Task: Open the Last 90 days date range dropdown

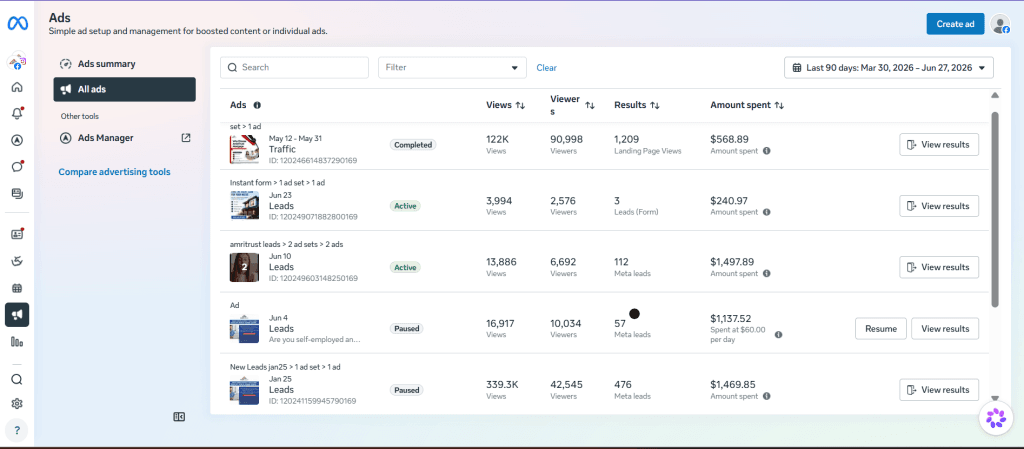Action: [x=889, y=67]
